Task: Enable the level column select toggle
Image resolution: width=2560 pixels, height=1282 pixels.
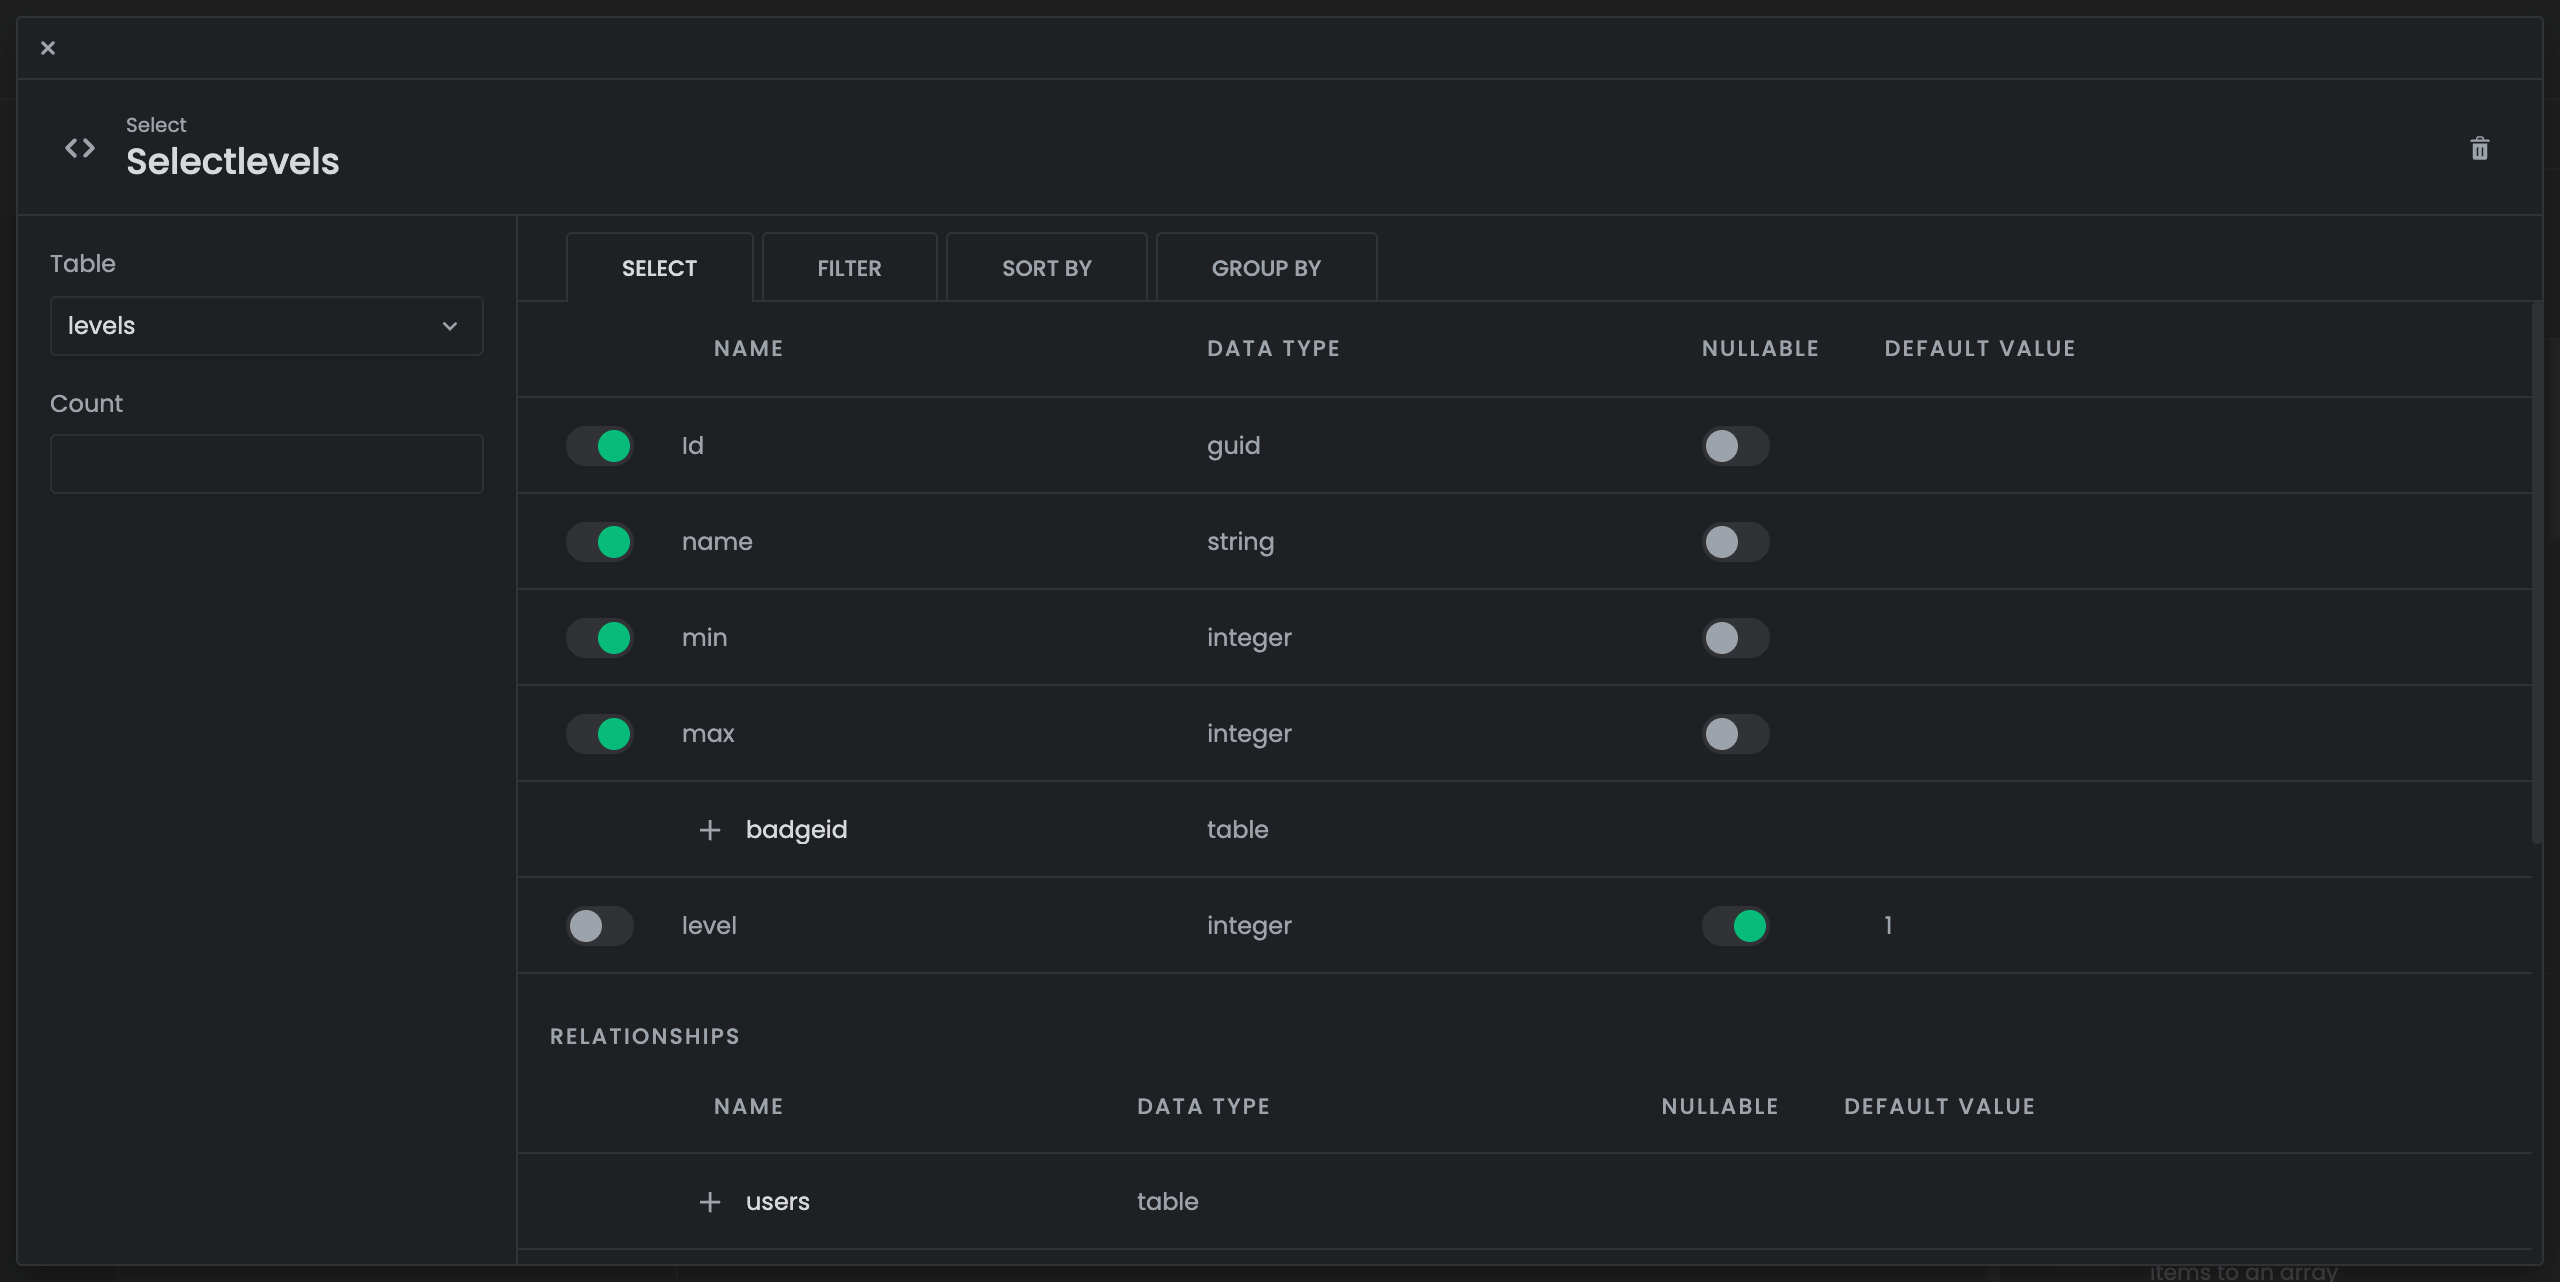Action: (x=600, y=926)
